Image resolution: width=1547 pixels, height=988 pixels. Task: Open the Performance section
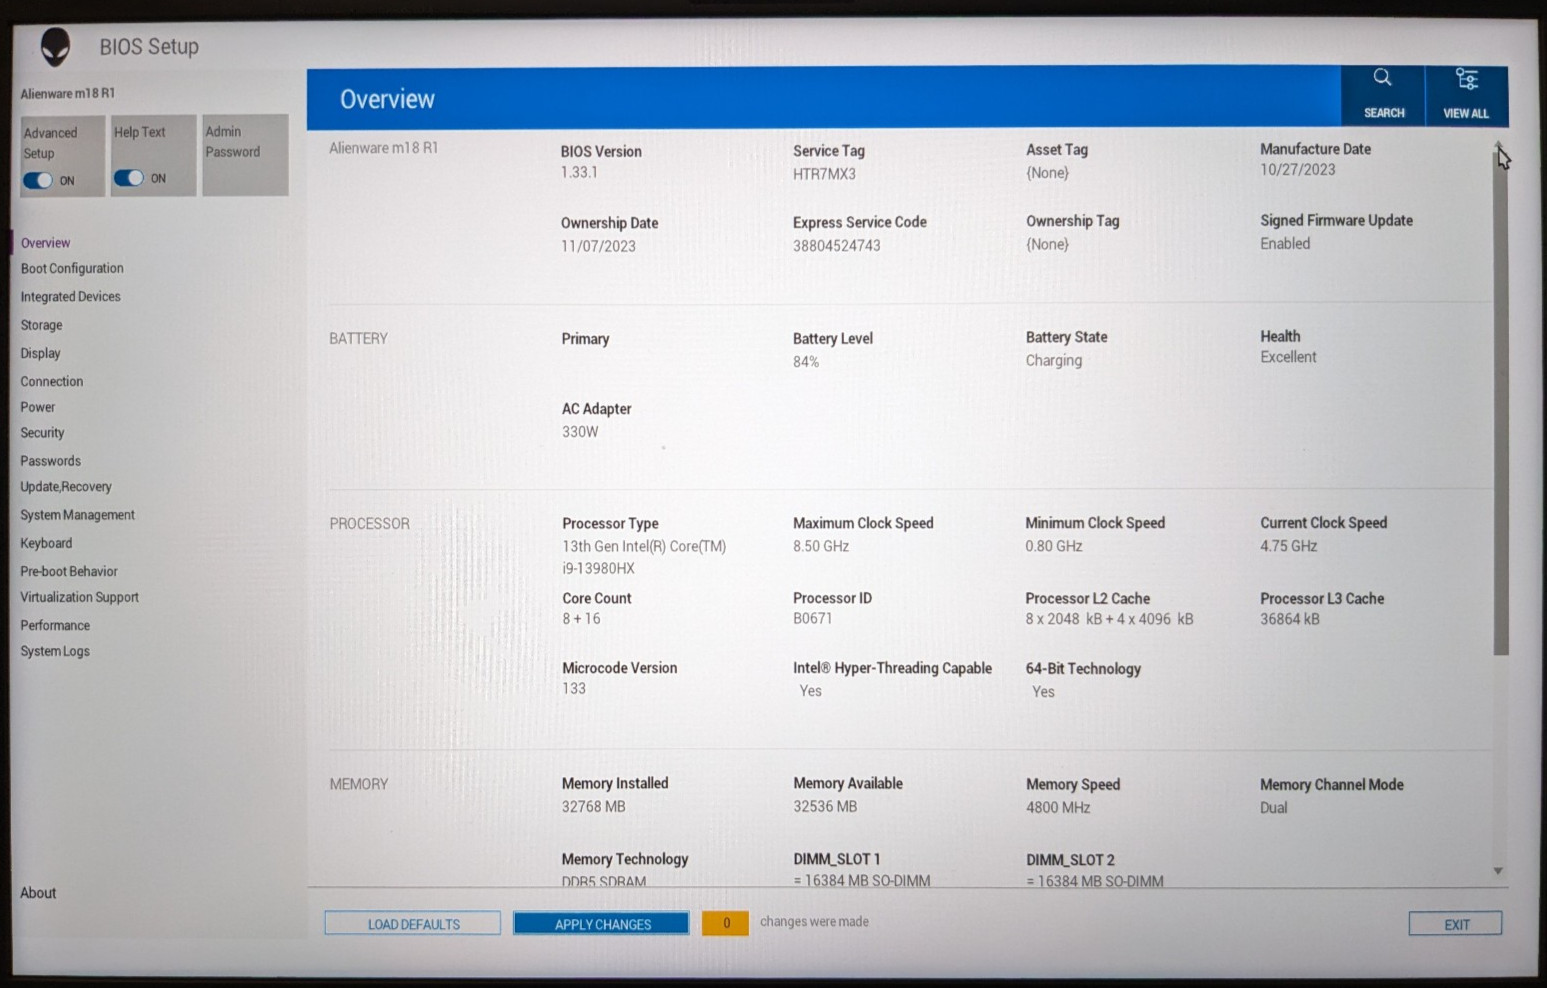click(x=55, y=625)
